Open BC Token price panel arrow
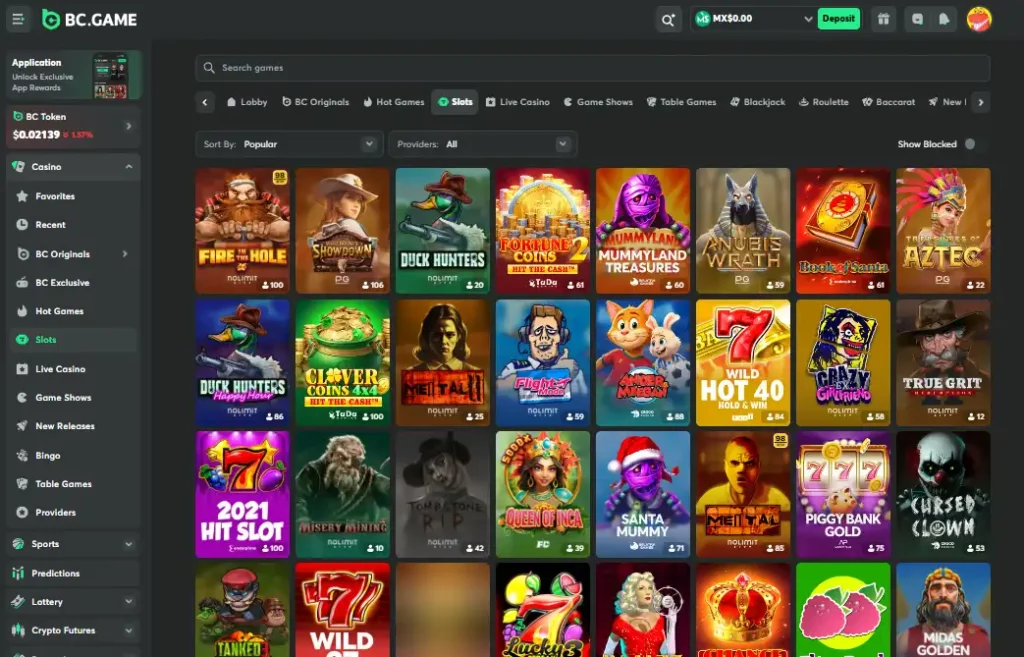 pos(129,126)
